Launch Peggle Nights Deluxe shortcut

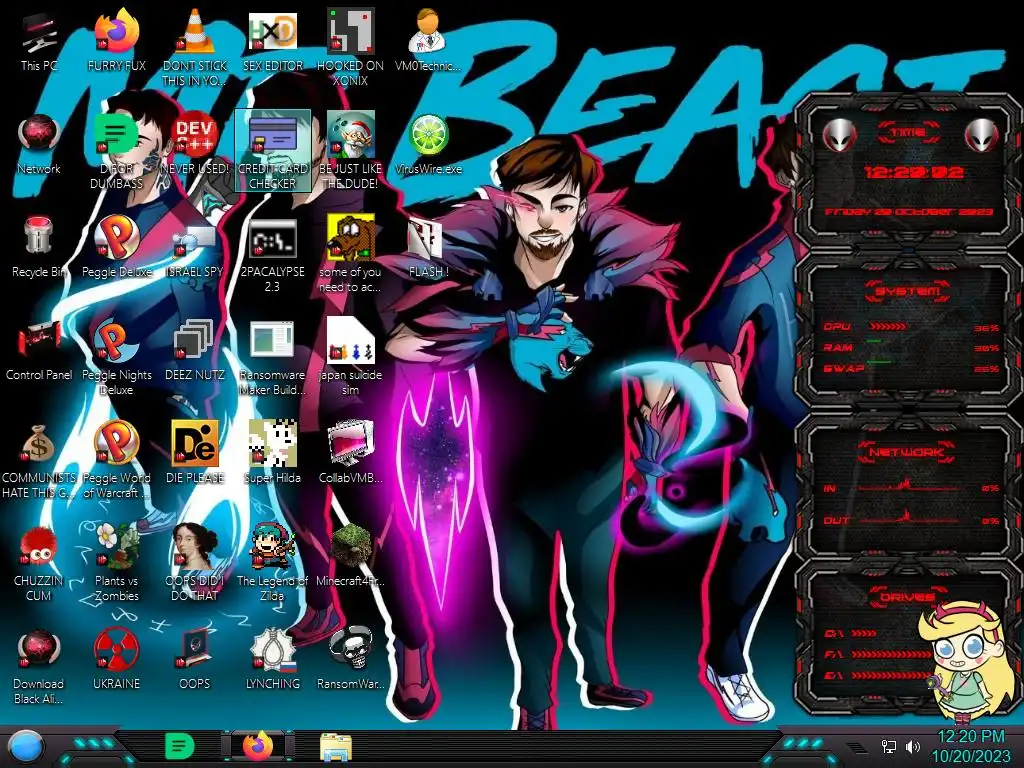pos(117,358)
